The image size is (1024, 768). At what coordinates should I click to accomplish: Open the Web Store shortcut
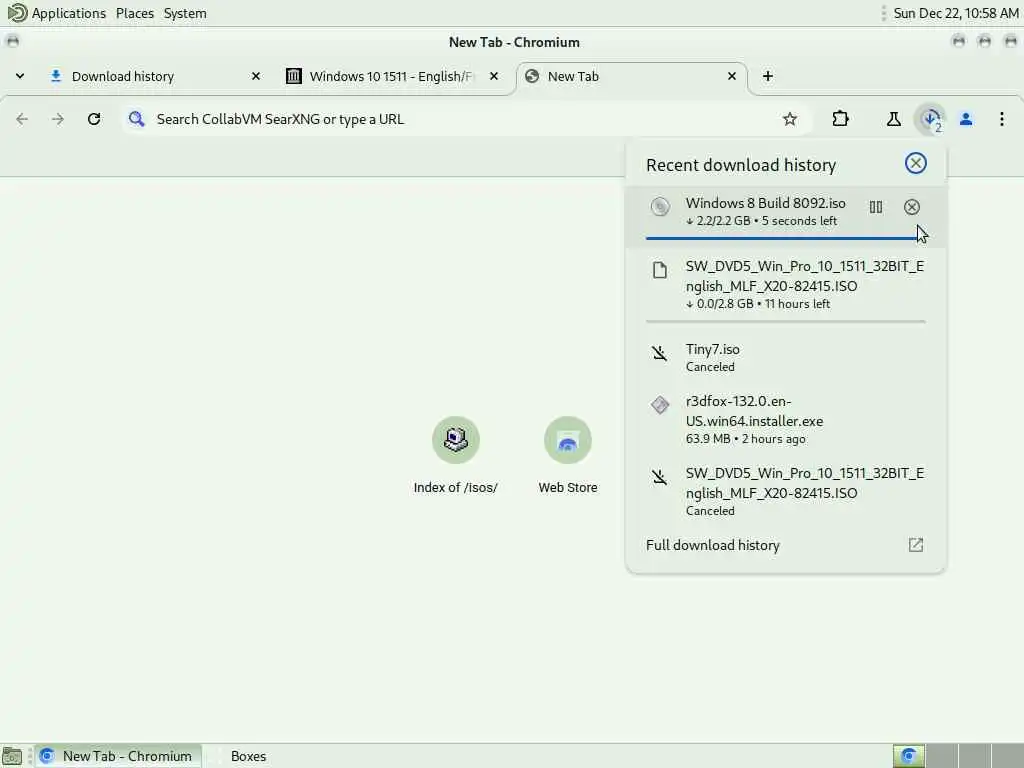point(568,456)
